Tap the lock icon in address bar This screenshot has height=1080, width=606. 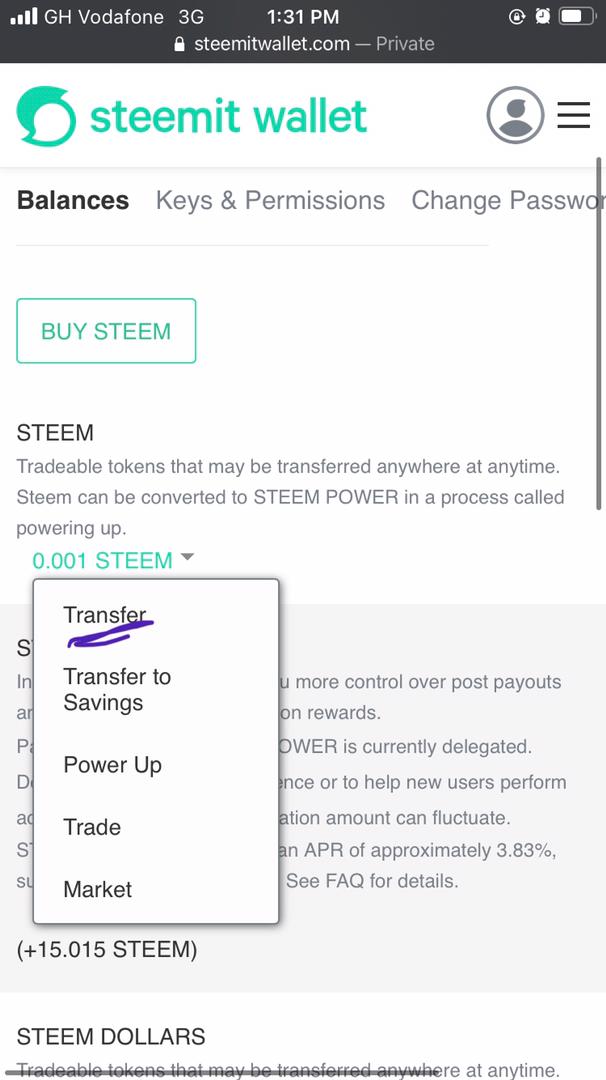180,44
